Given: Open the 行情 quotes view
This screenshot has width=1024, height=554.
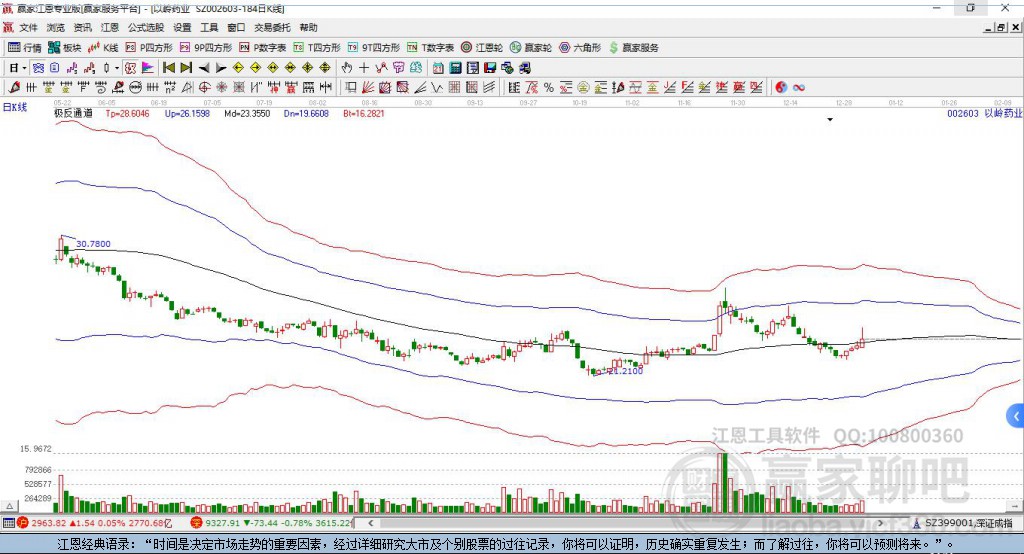Looking at the screenshot, I should [25, 48].
